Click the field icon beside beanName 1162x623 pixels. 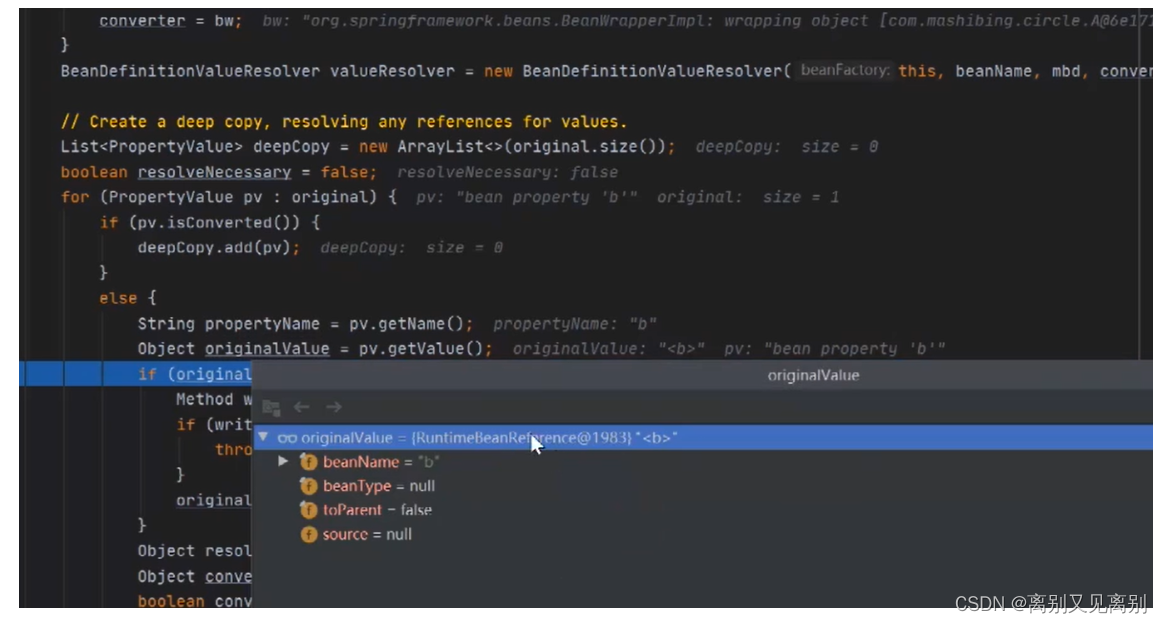pos(308,462)
